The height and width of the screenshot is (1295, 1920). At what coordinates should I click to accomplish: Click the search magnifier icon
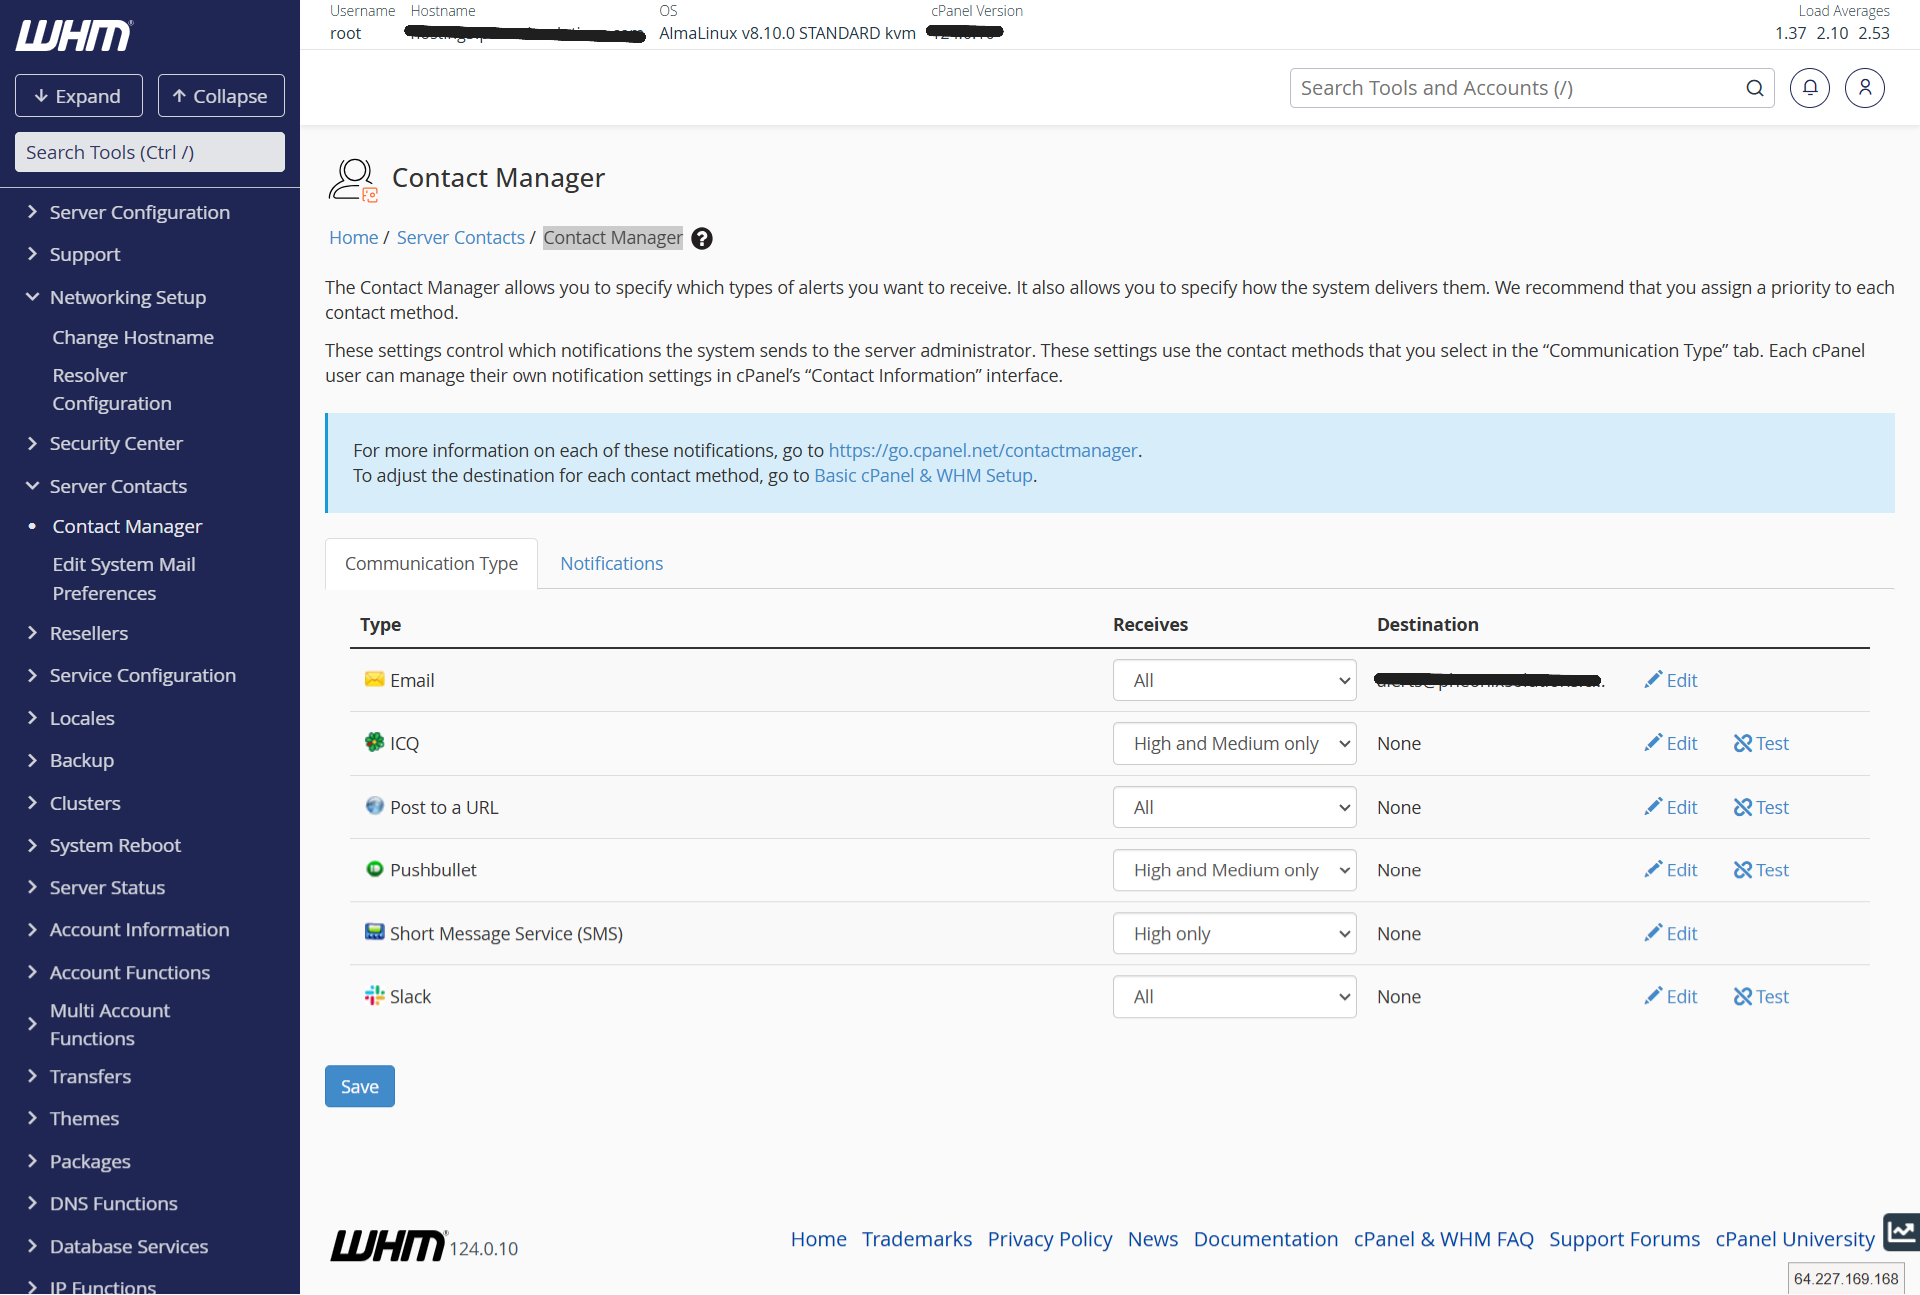point(1754,88)
